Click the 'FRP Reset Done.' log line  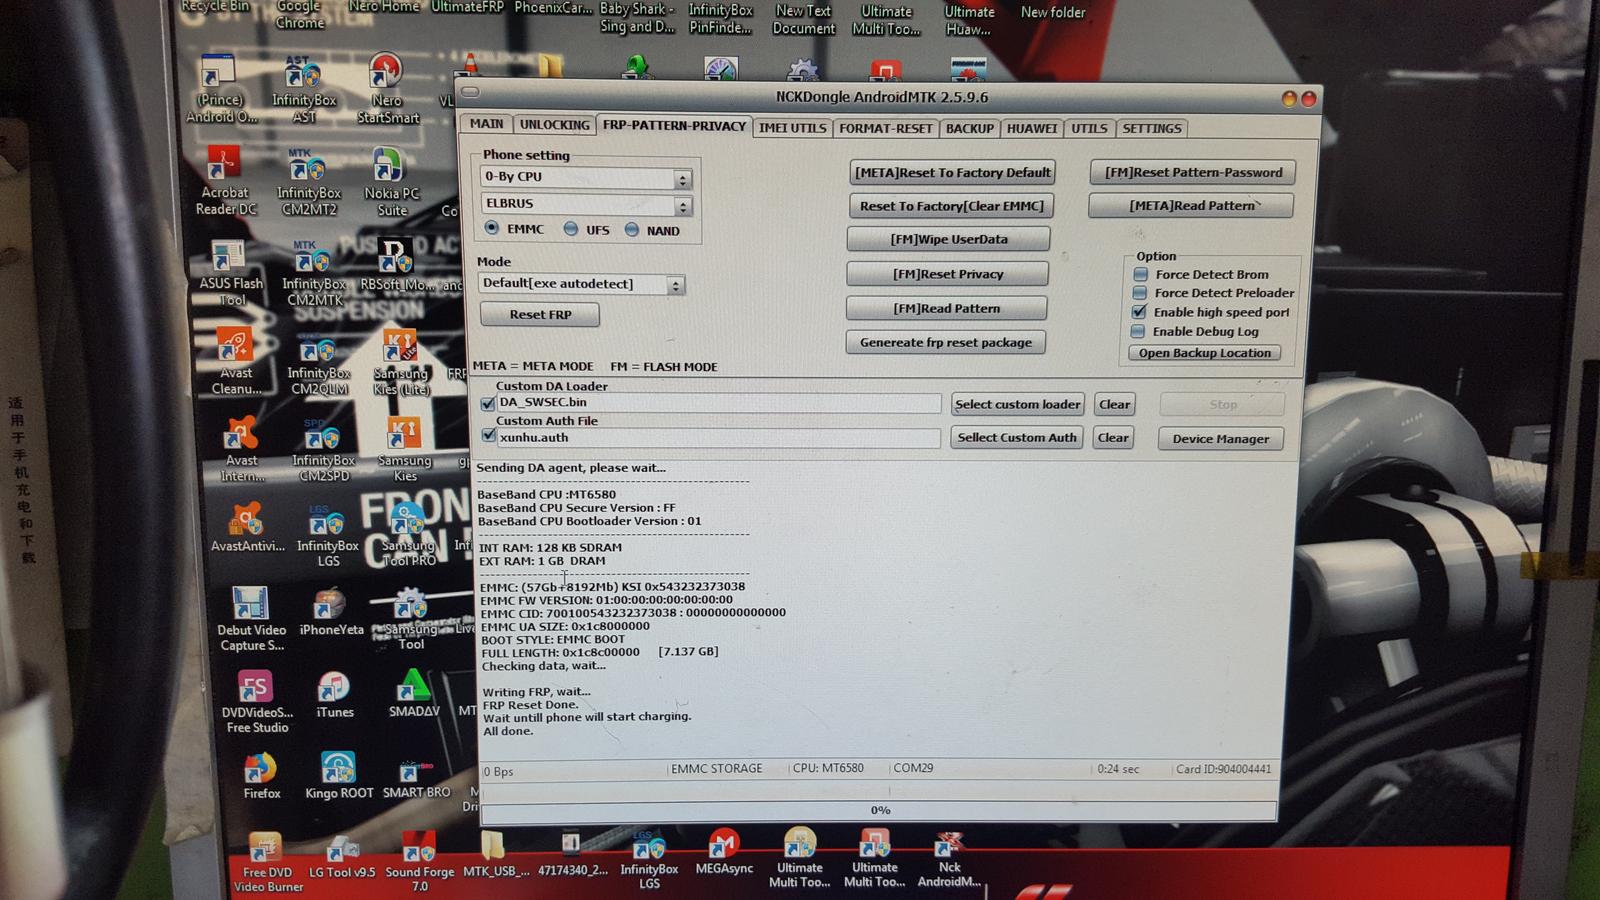coord(531,704)
